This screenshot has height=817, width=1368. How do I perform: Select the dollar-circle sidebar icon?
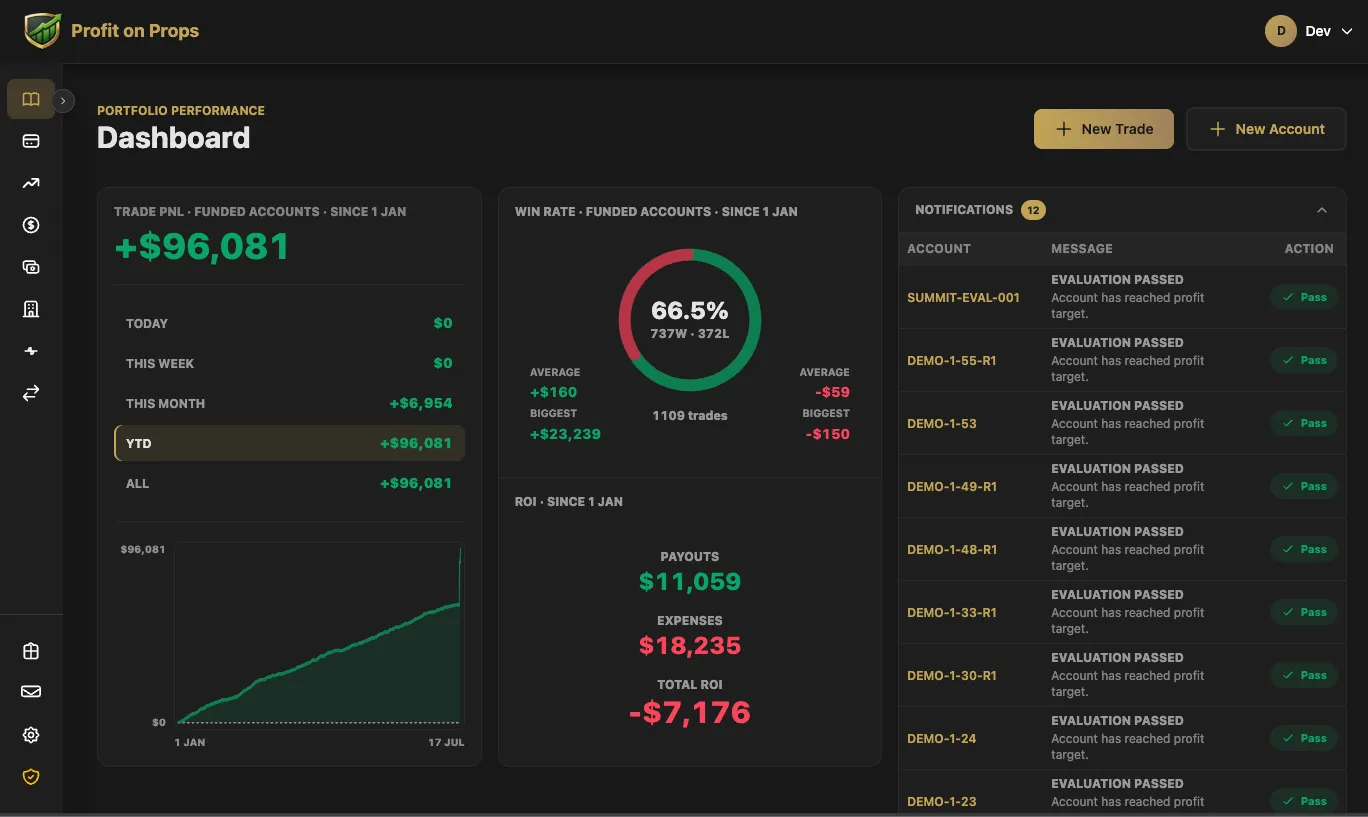[x=31, y=225]
